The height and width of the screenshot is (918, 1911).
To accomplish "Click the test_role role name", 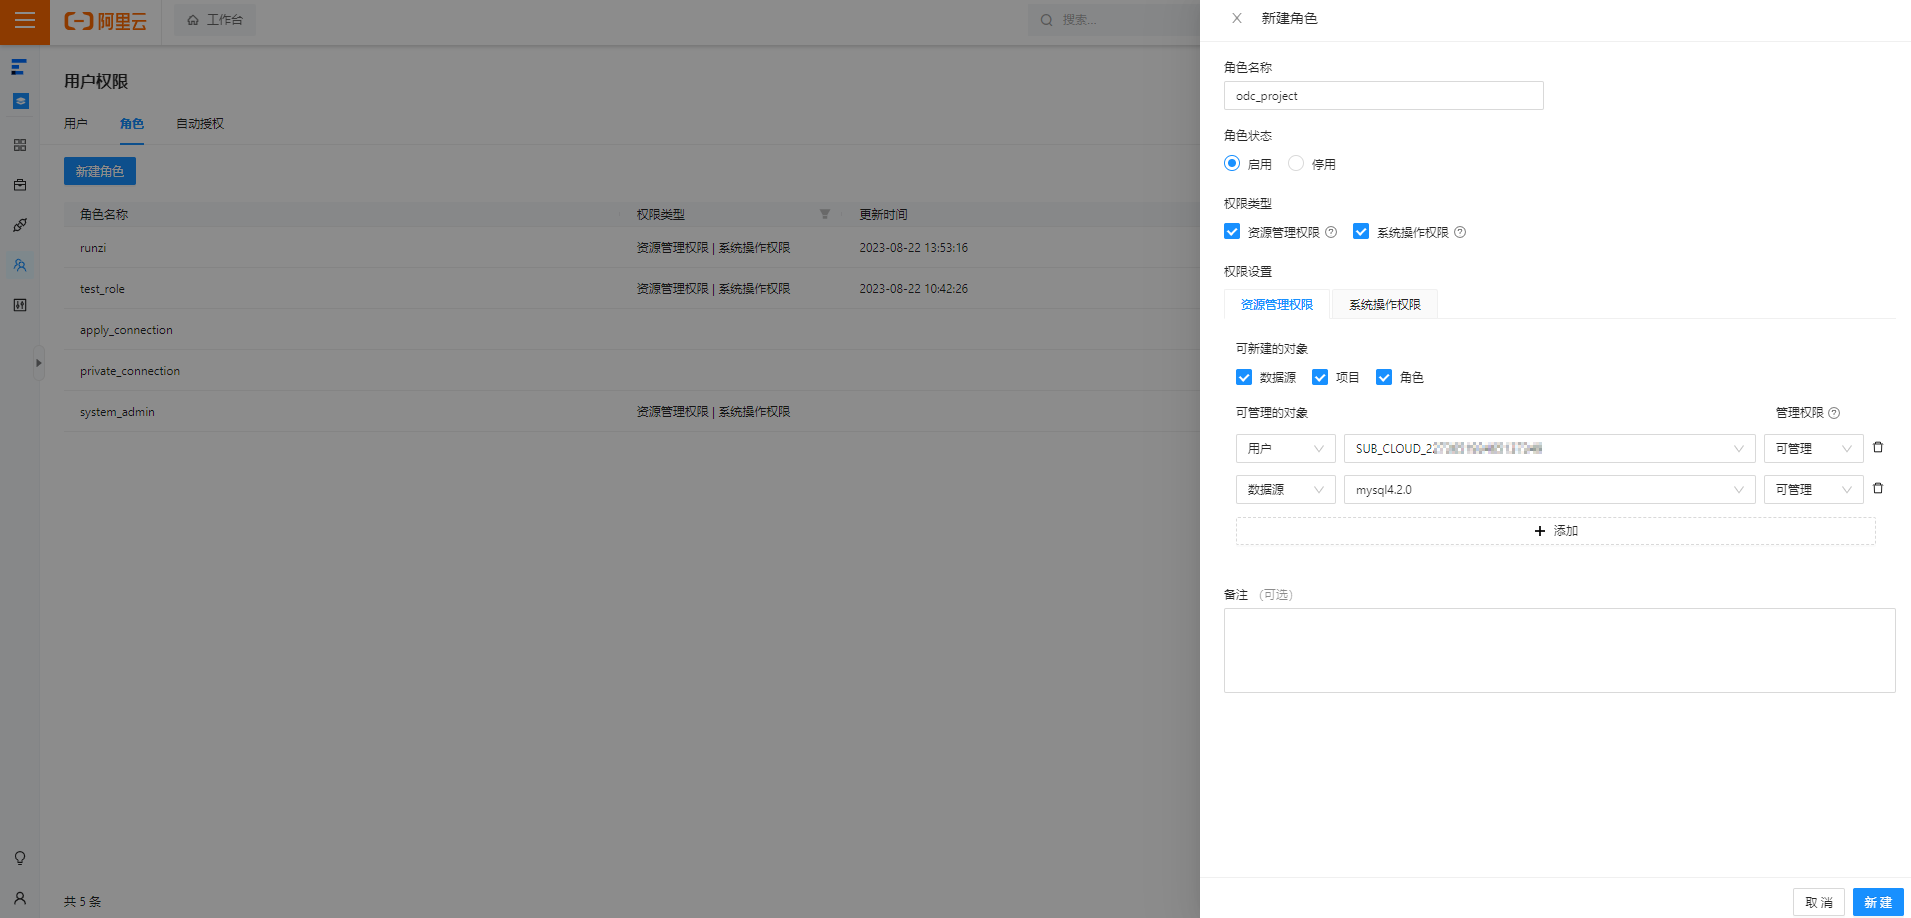I will (102, 289).
